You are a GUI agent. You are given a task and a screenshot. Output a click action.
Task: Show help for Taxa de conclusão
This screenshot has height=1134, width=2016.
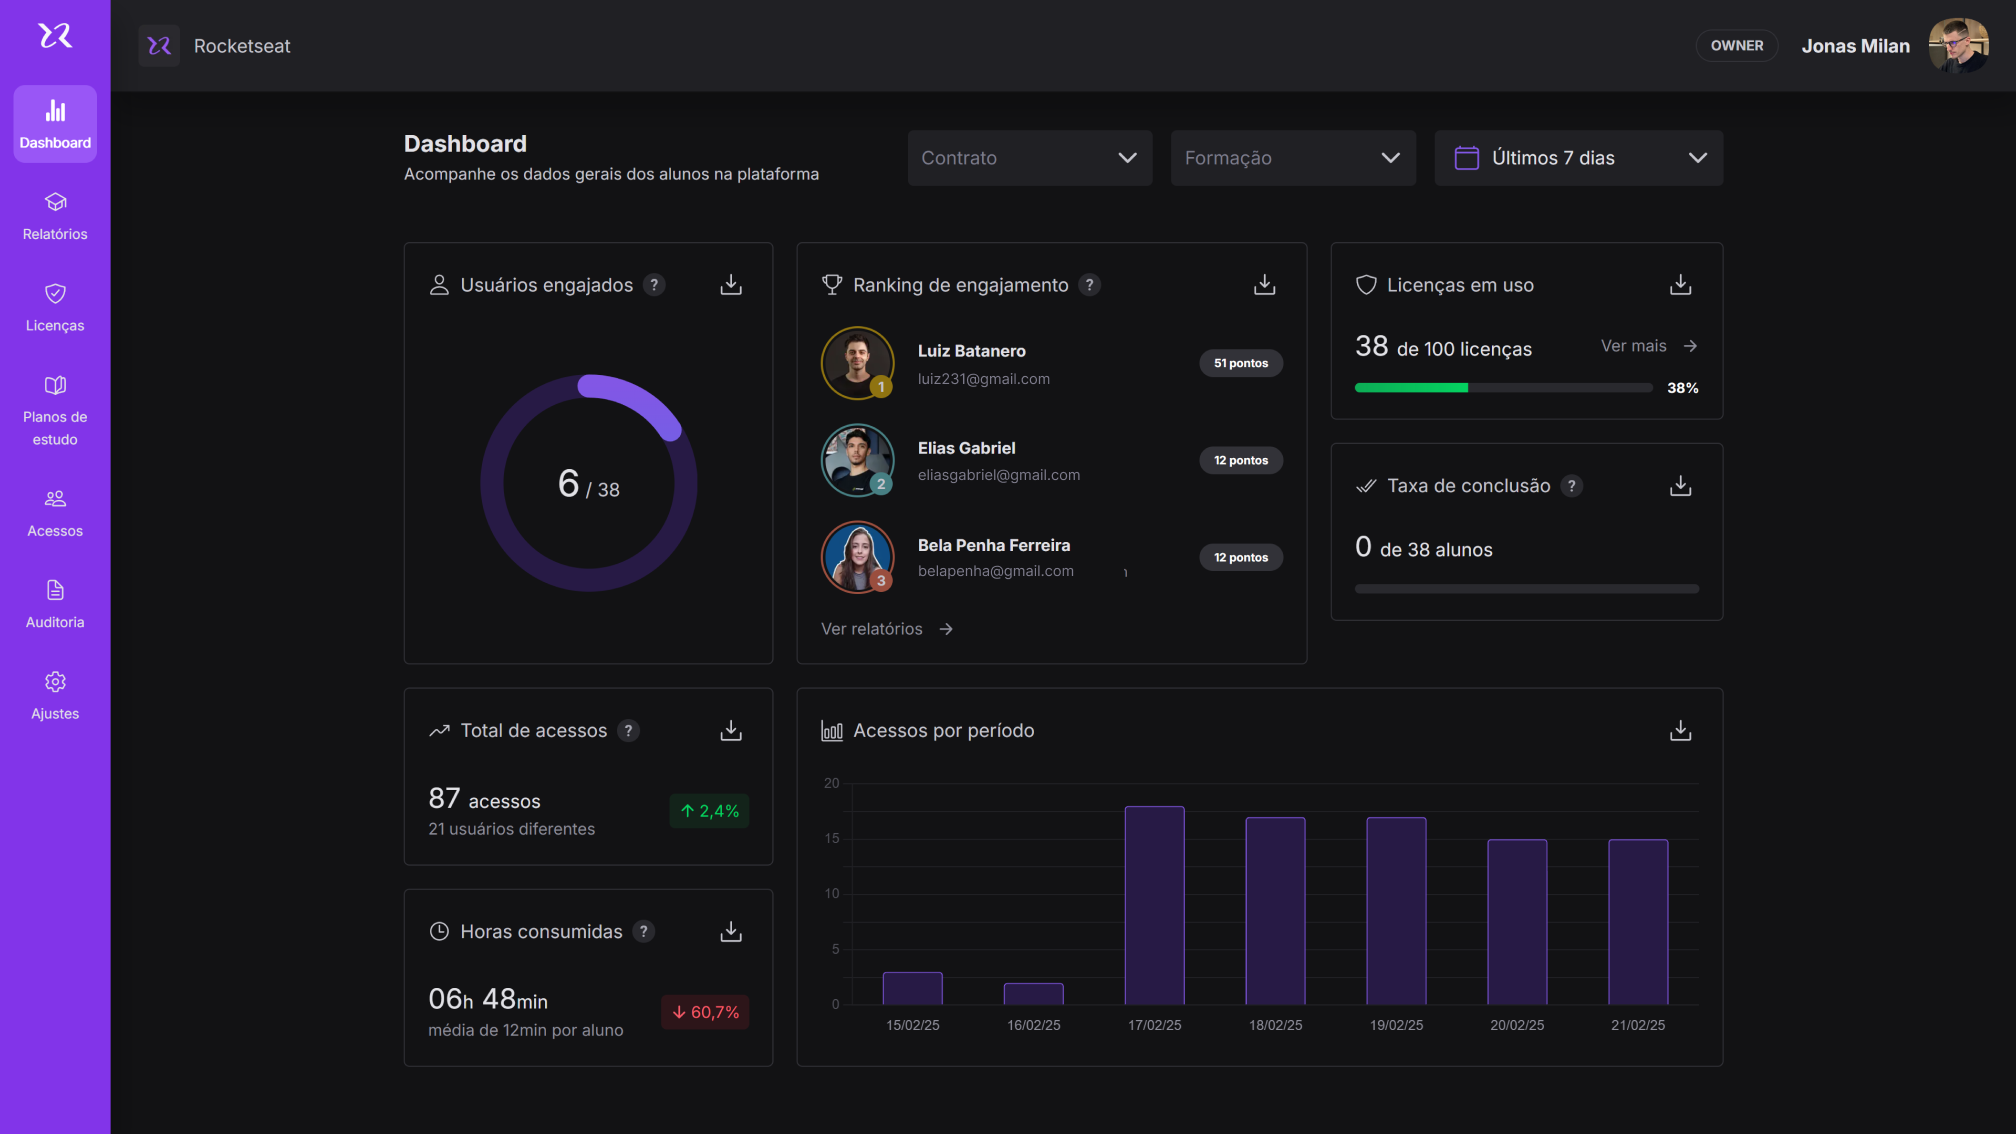pos(1572,486)
